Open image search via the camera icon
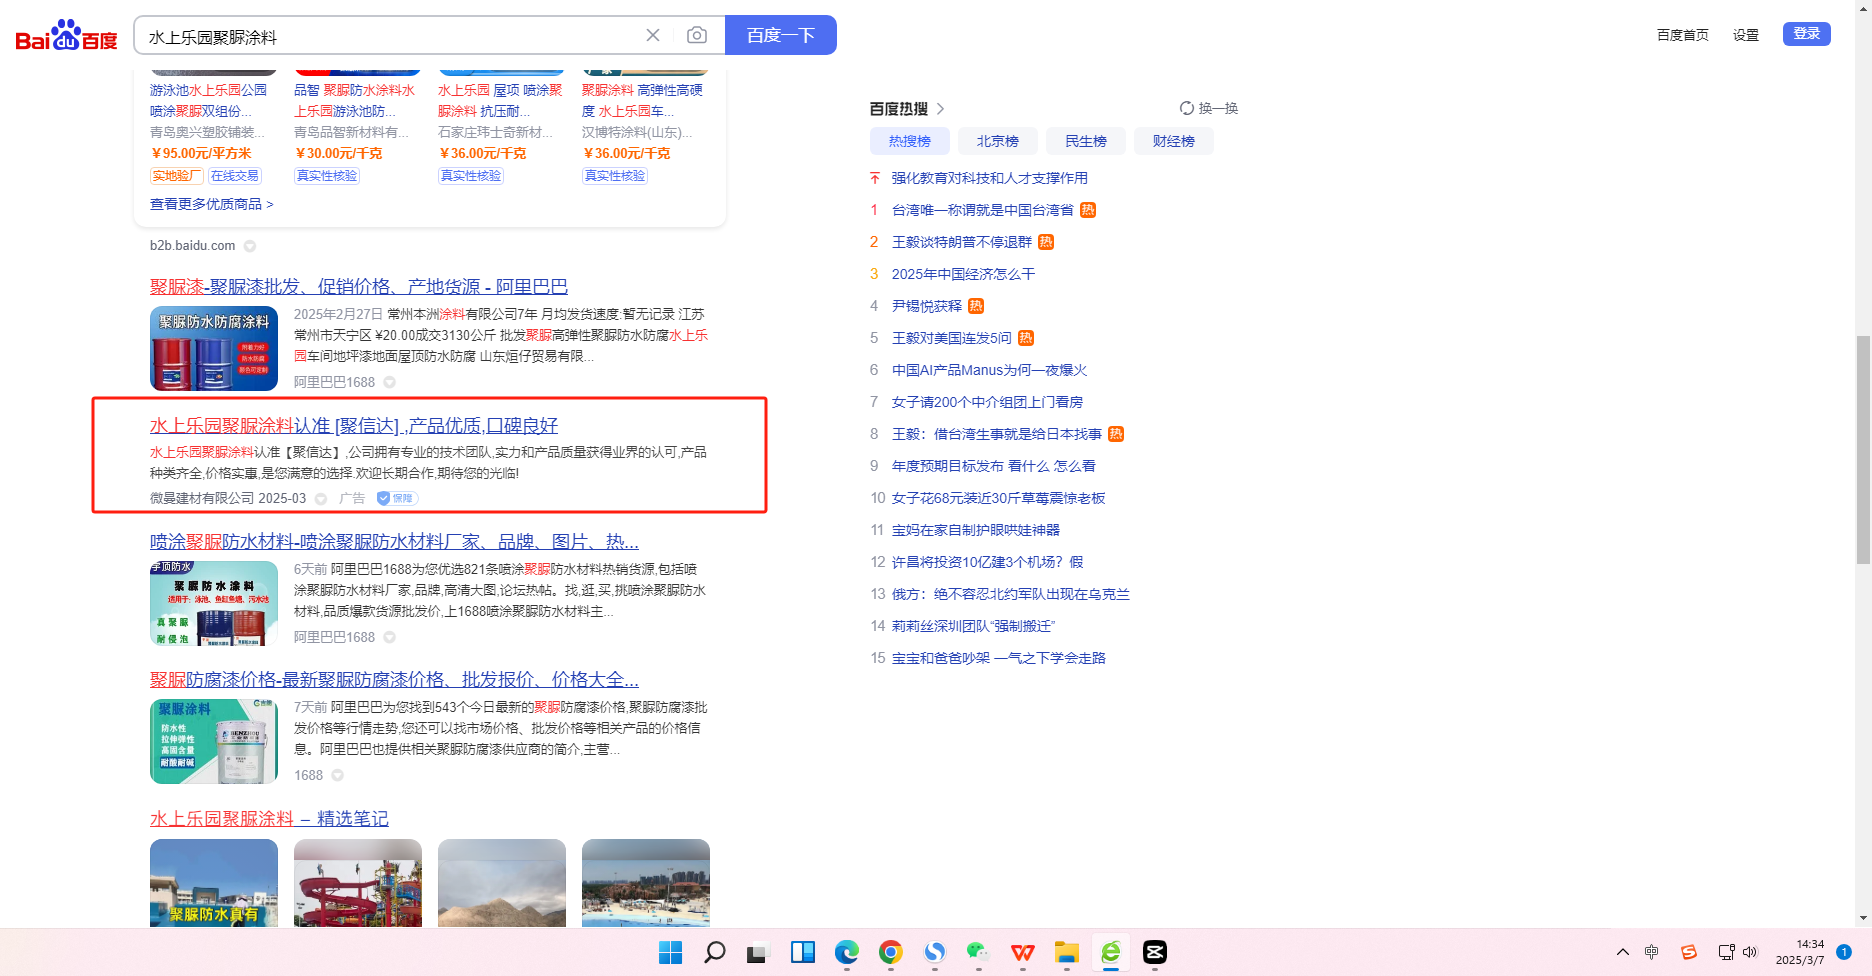Image resolution: width=1872 pixels, height=976 pixels. [x=697, y=35]
